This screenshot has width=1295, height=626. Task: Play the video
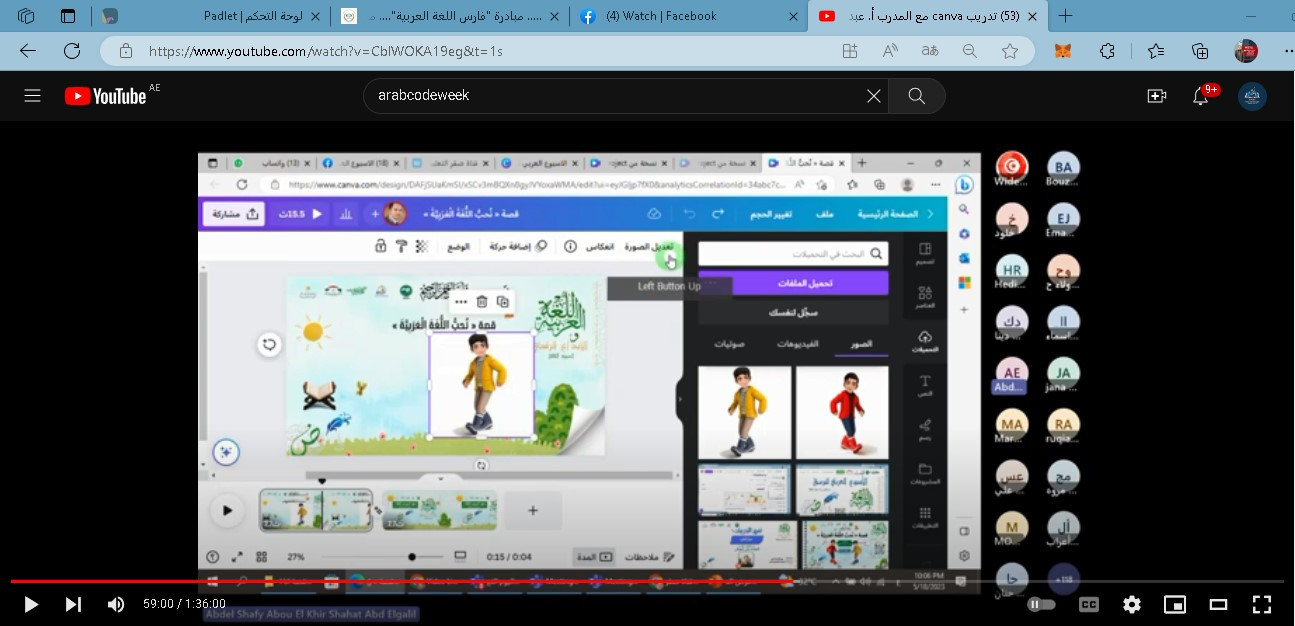tap(31, 604)
